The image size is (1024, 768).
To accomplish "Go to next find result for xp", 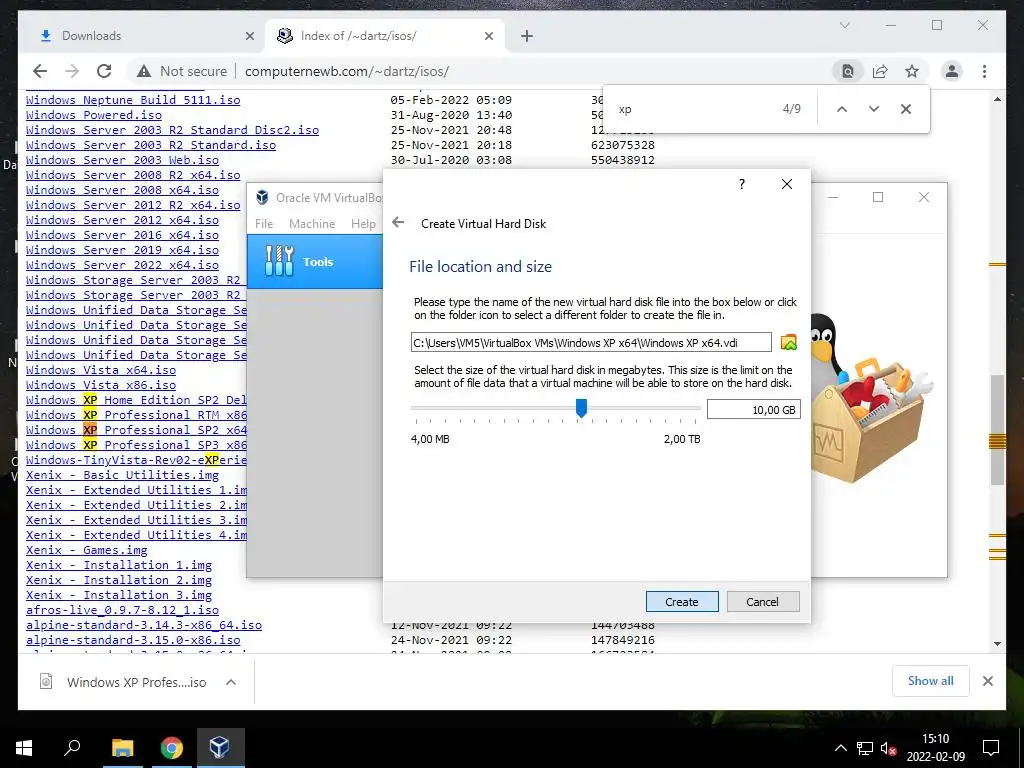I will pyautogui.click(x=874, y=109).
